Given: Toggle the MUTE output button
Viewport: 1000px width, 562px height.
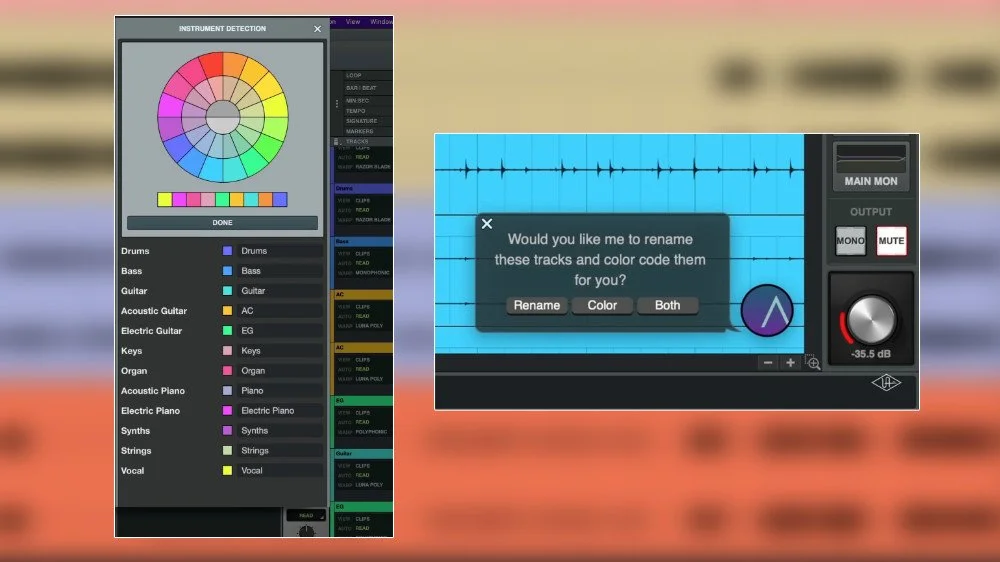Looking at the screenshot, I should tap(891, 241).
